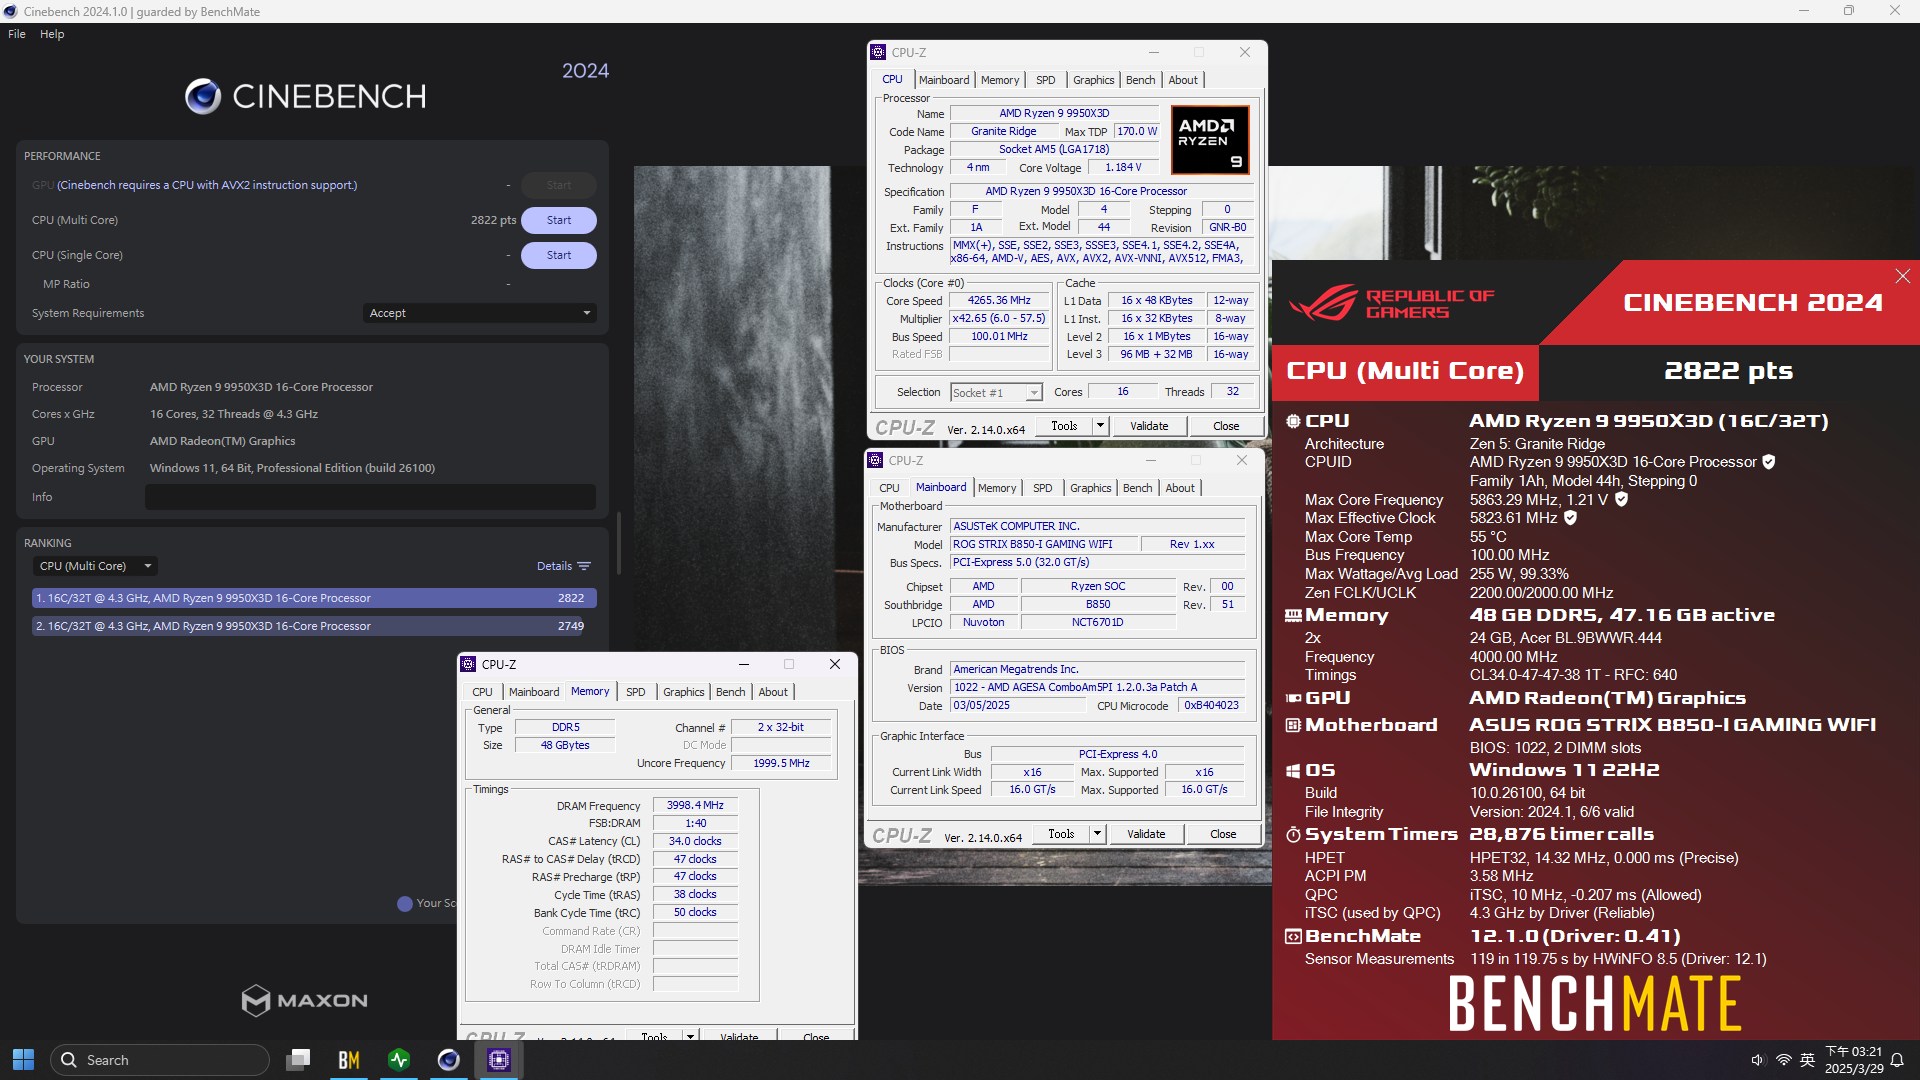Screen dimensions: 1920x1080
Task: Start the CPU (Single Core) benchmark
Action: pyautogui.click(x=559, y=255)
